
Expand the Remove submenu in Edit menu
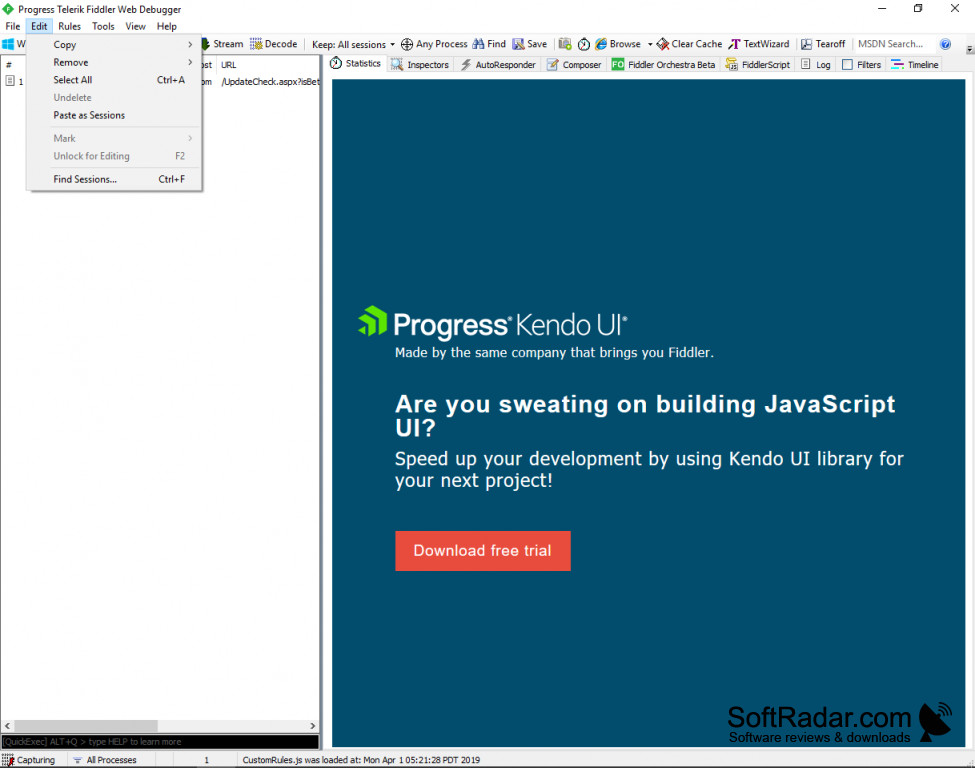(115, 62)
